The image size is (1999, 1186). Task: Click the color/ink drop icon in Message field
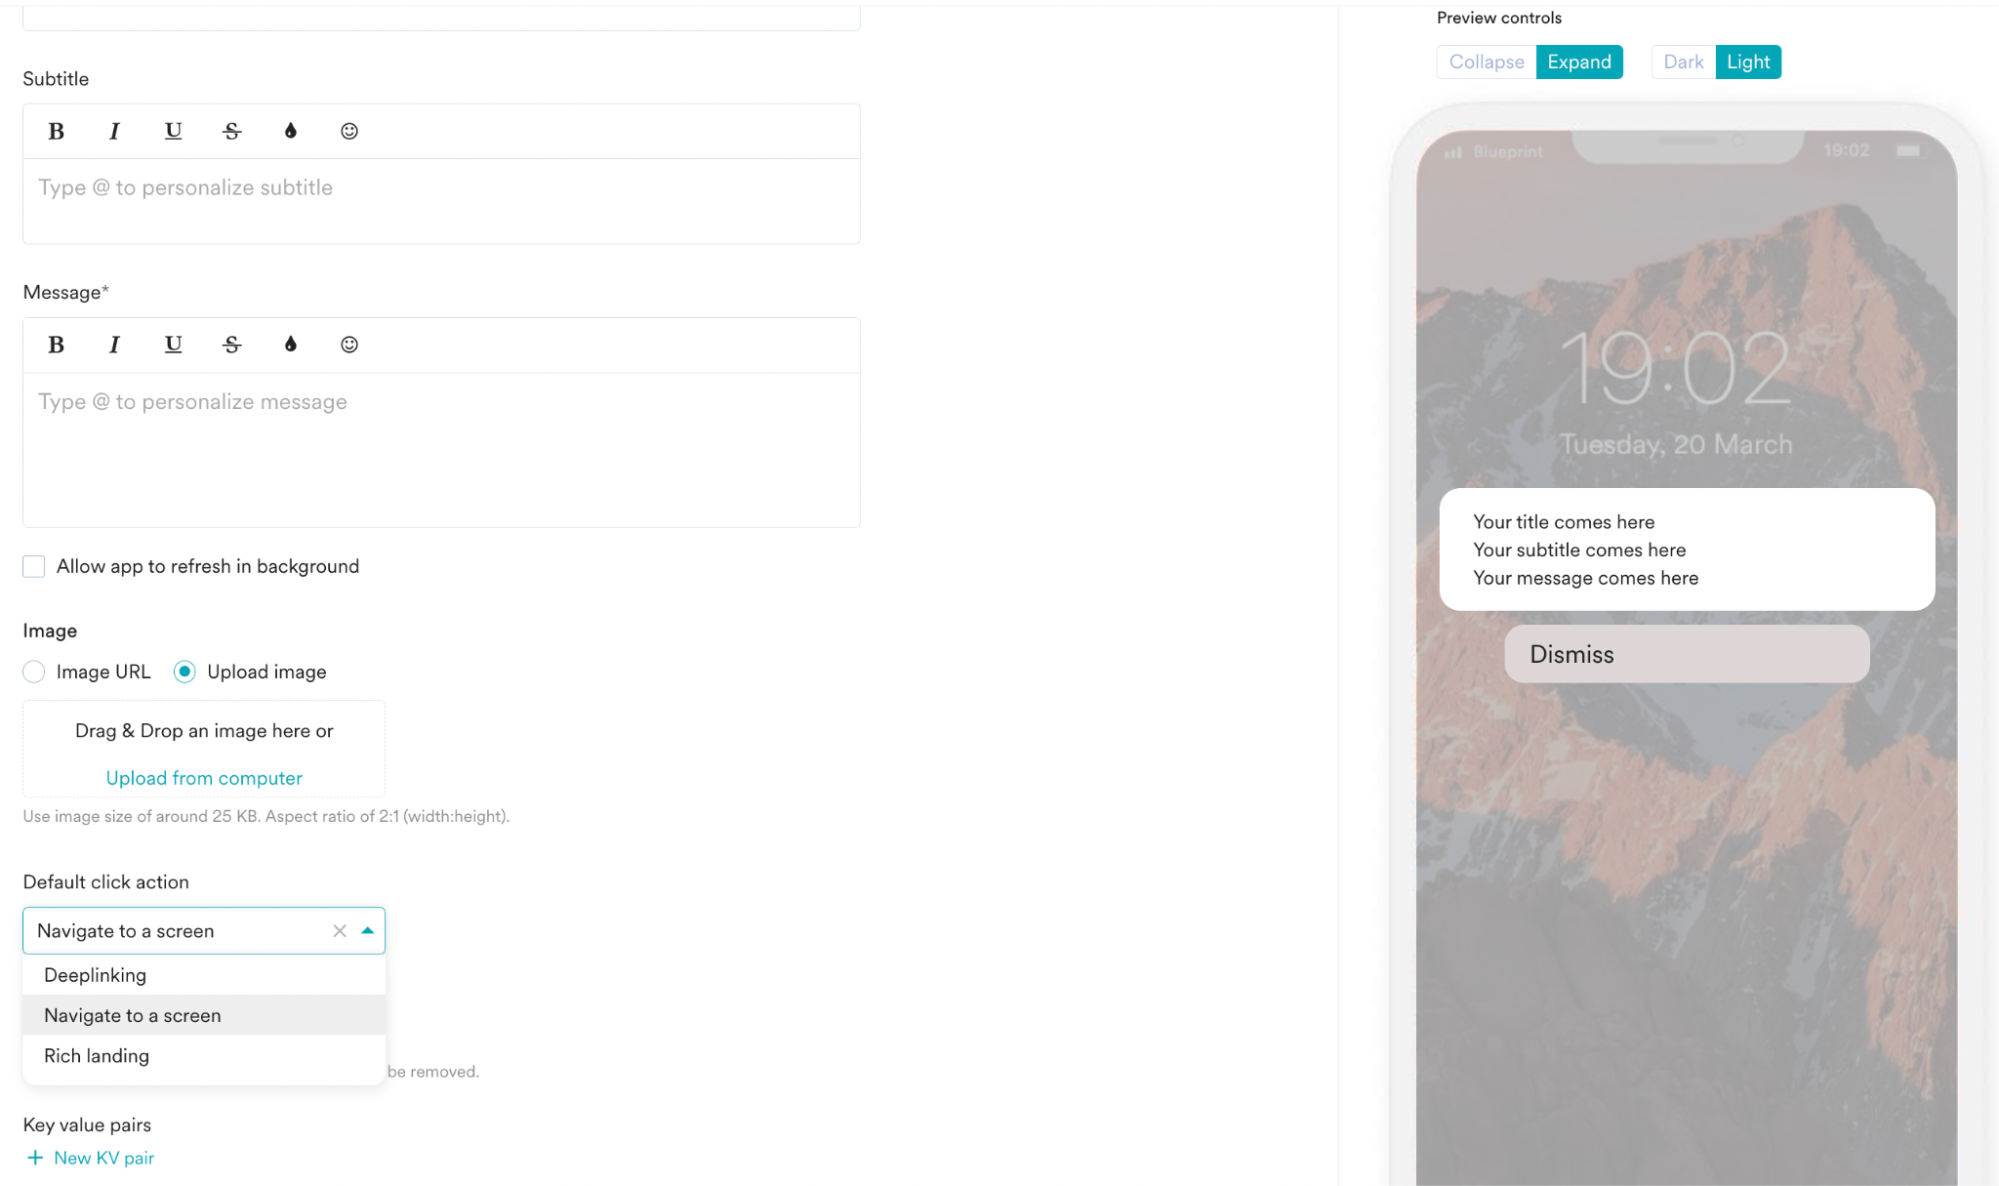pyautogui.click(x=289, y=345)
